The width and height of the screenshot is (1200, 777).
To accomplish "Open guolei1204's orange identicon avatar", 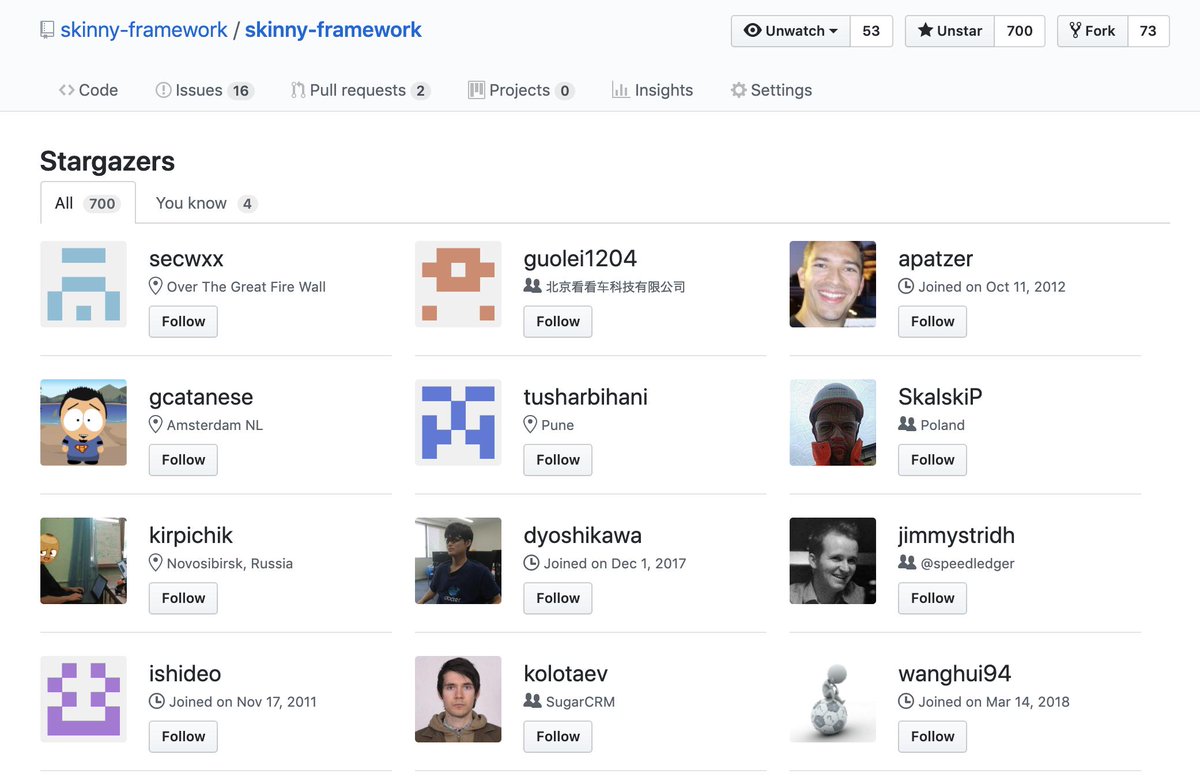I will coord(458,284).
